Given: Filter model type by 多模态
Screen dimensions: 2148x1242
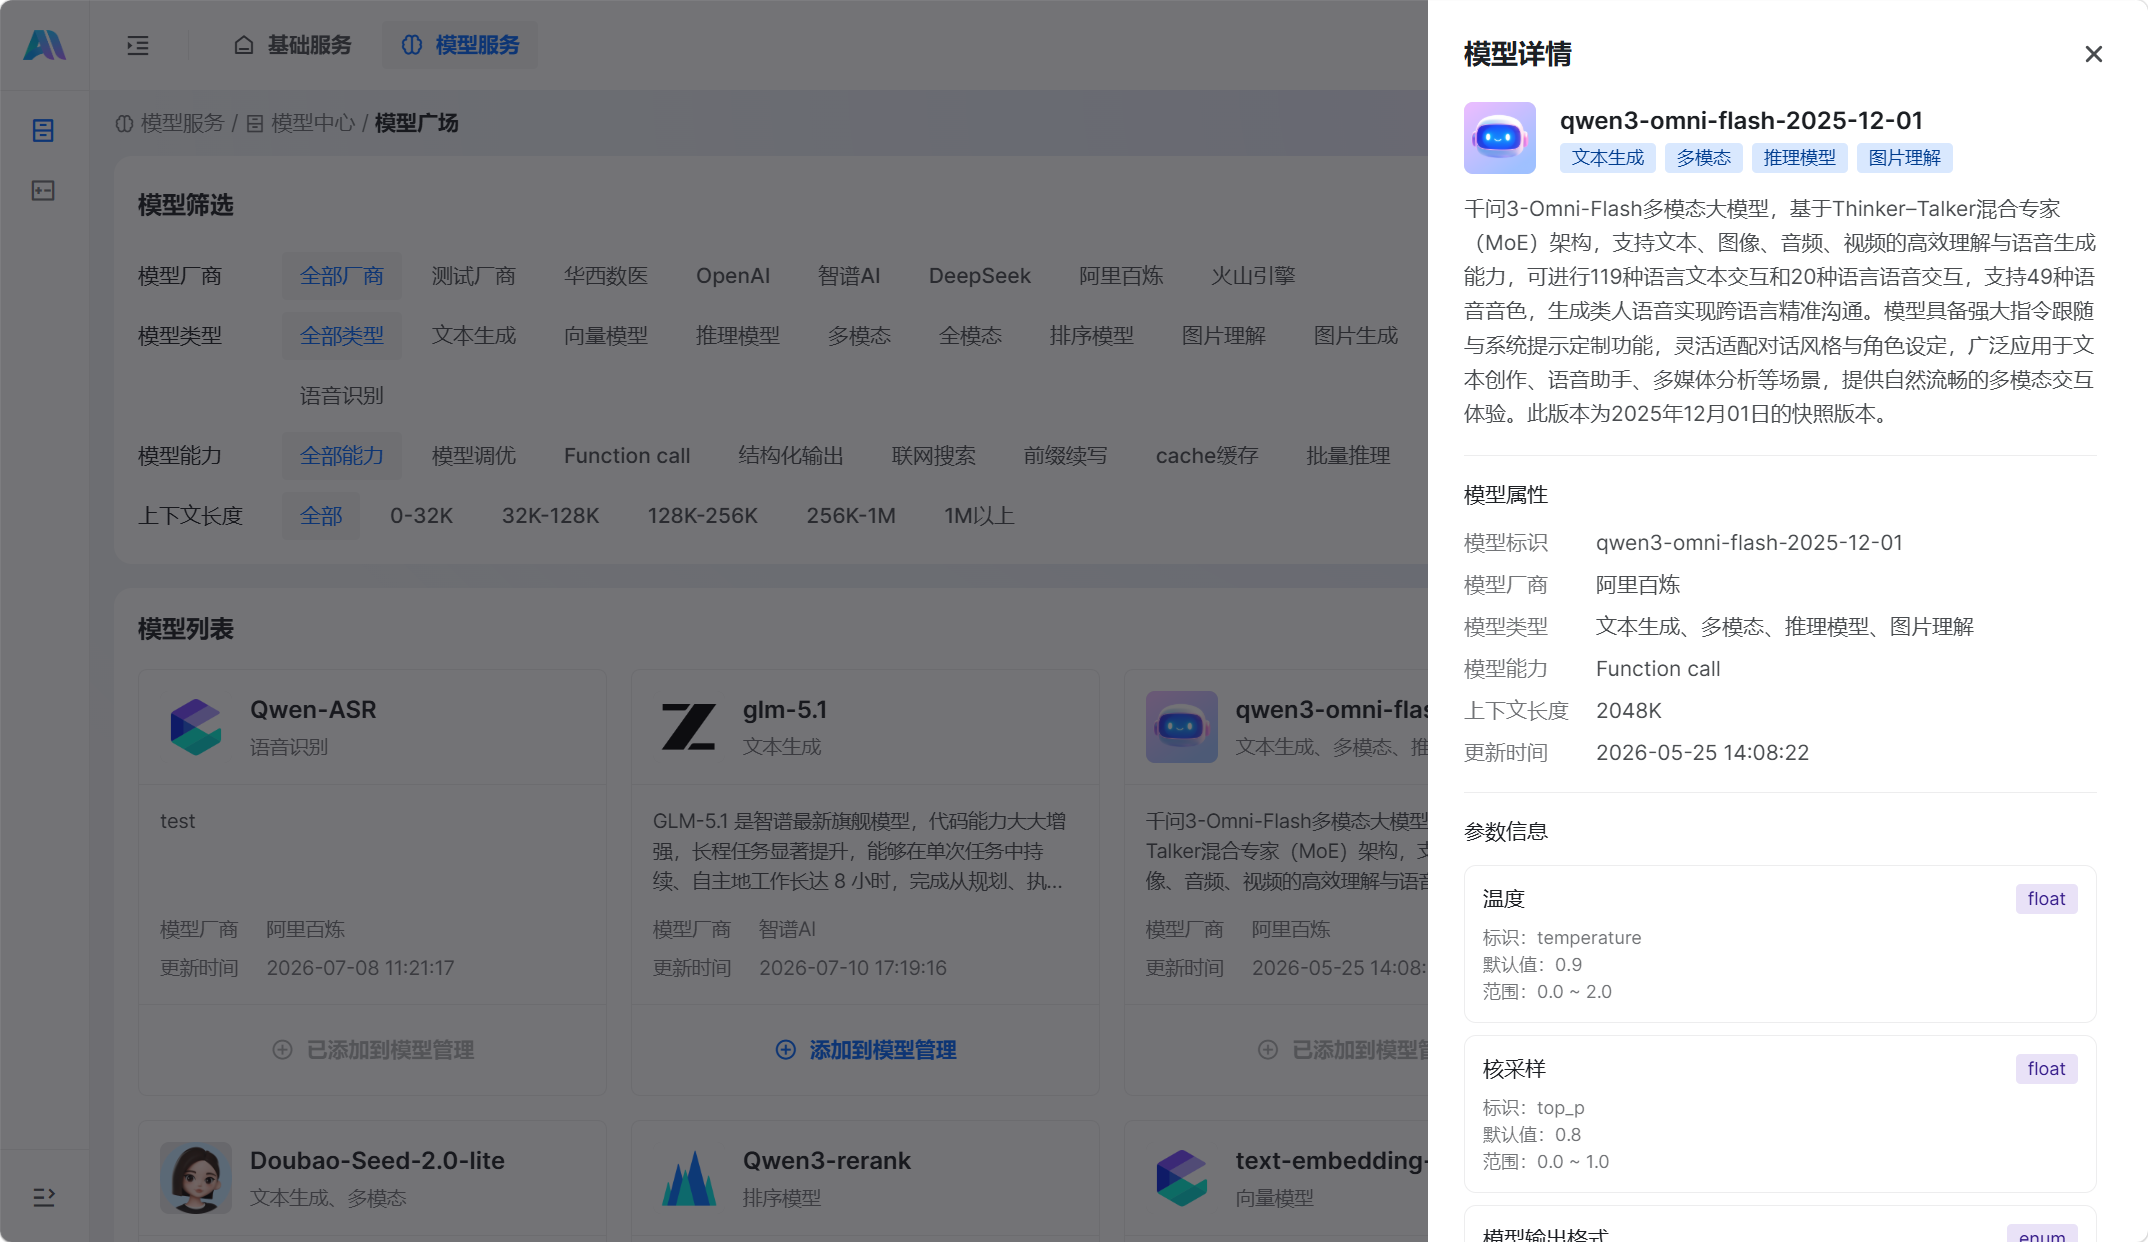Looking at the screenshot, I should pyautogui.click(x=859, y=336).
